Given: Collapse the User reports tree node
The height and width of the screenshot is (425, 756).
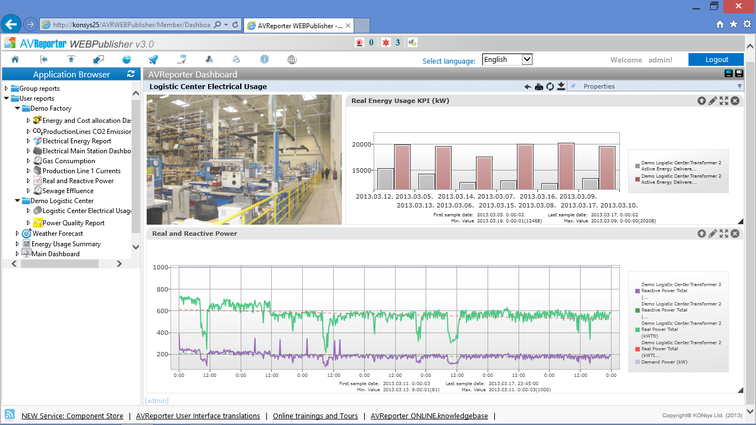Looking at the screenshot, I should pos(6,98).
